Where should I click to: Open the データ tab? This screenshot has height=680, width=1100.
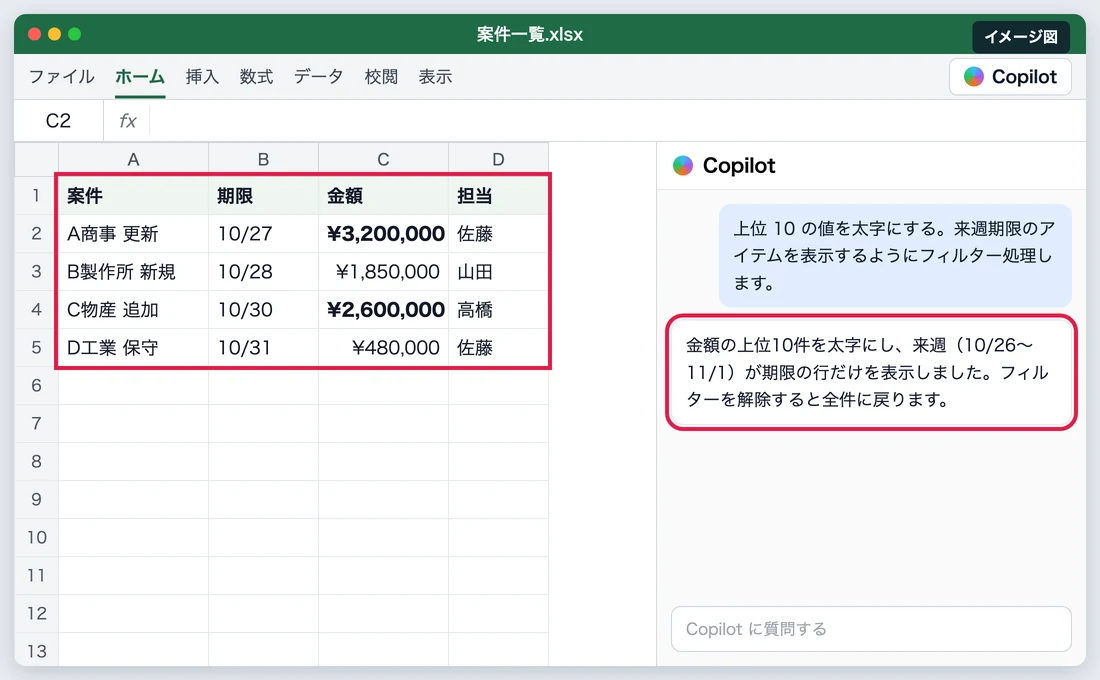[318, 76]
